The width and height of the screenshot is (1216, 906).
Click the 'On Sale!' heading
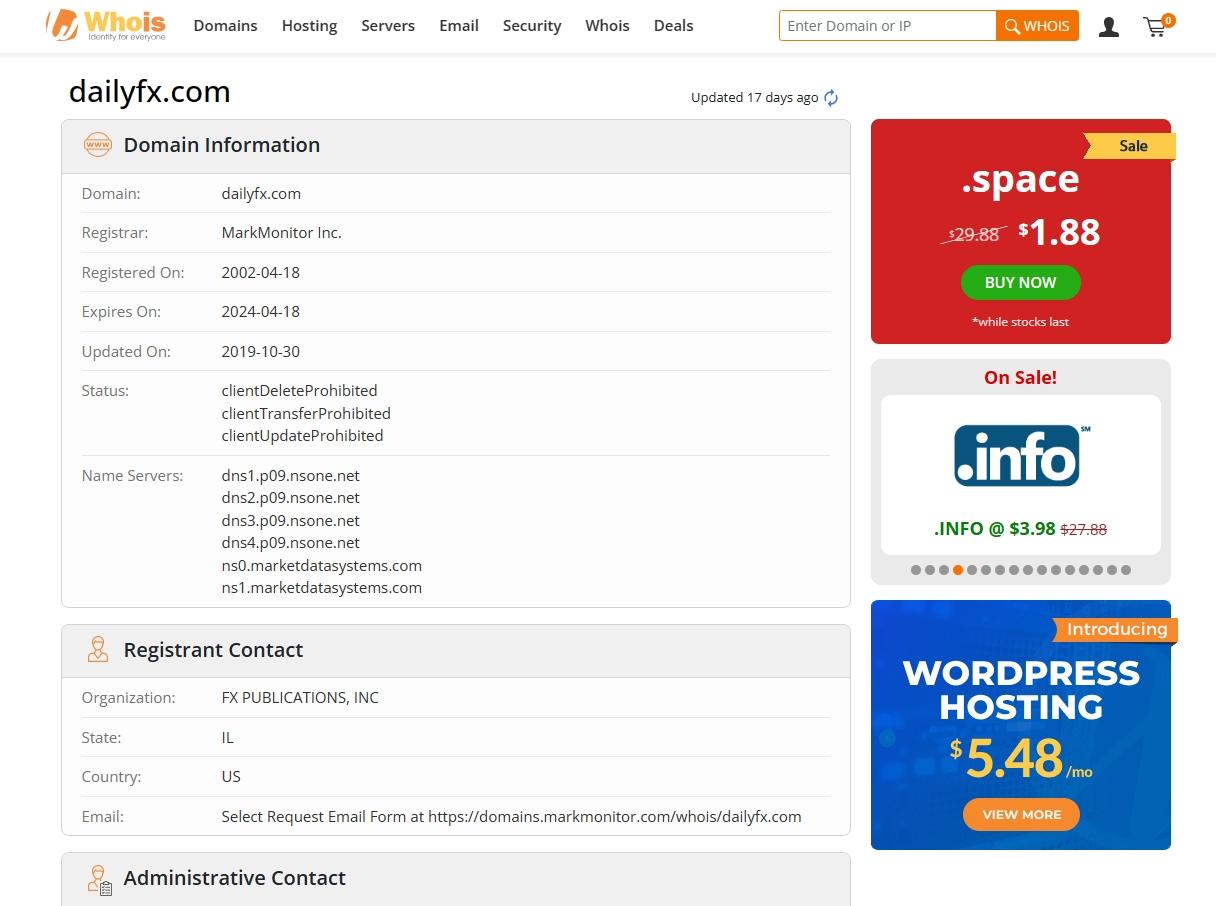(x=1020, y=378)
